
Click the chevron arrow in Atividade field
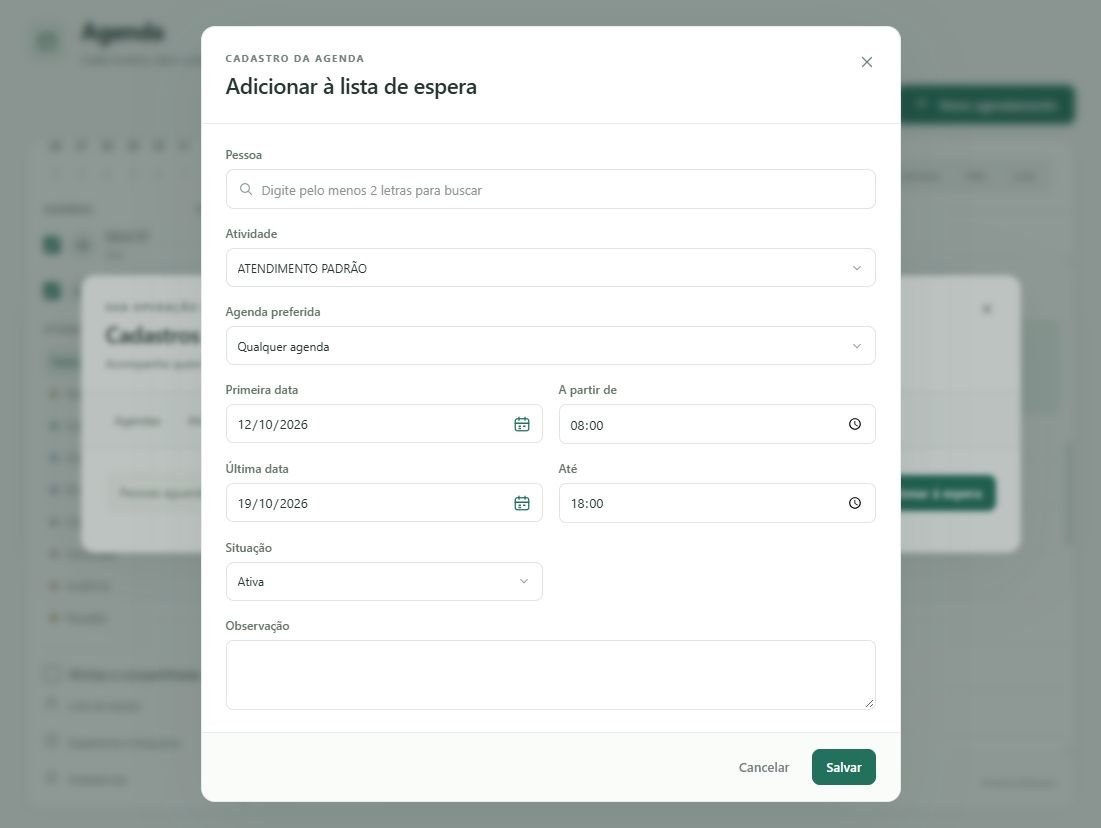857,268
